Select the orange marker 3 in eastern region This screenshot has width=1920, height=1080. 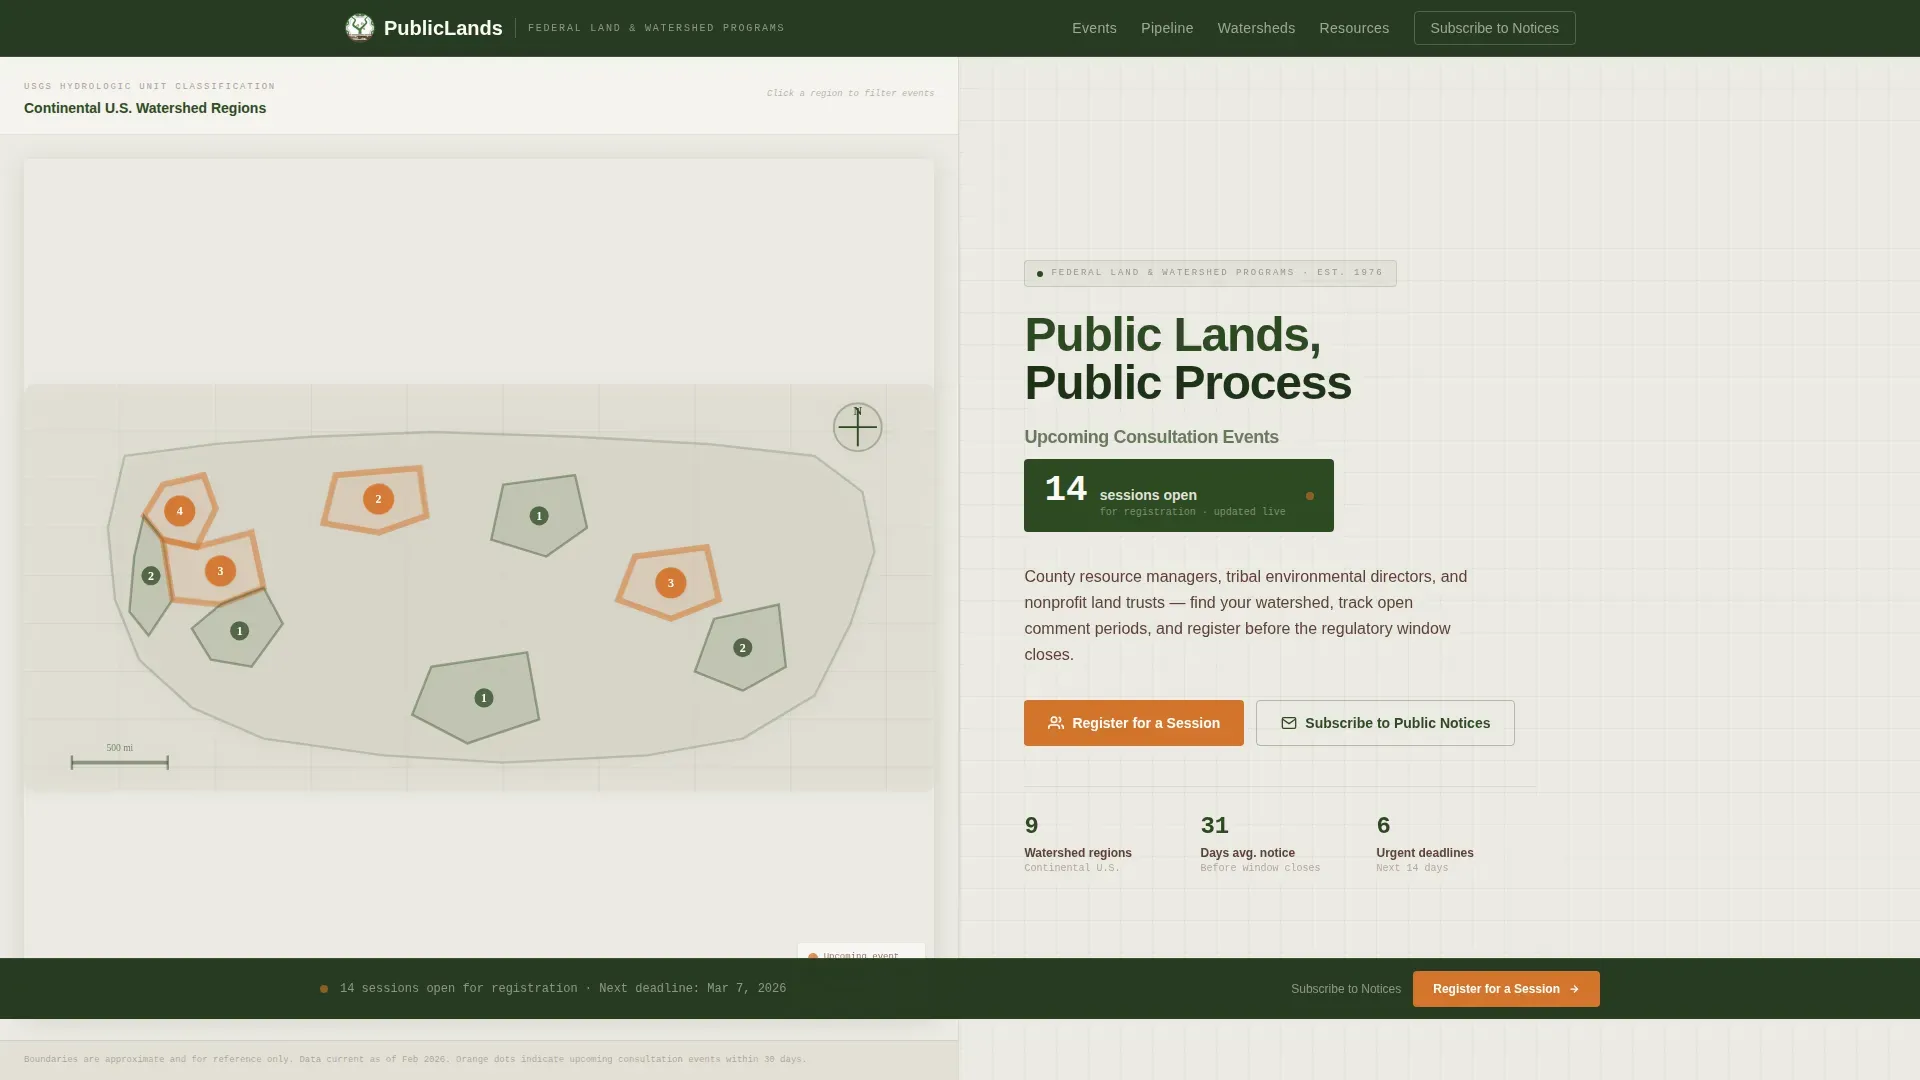(671, 583)
